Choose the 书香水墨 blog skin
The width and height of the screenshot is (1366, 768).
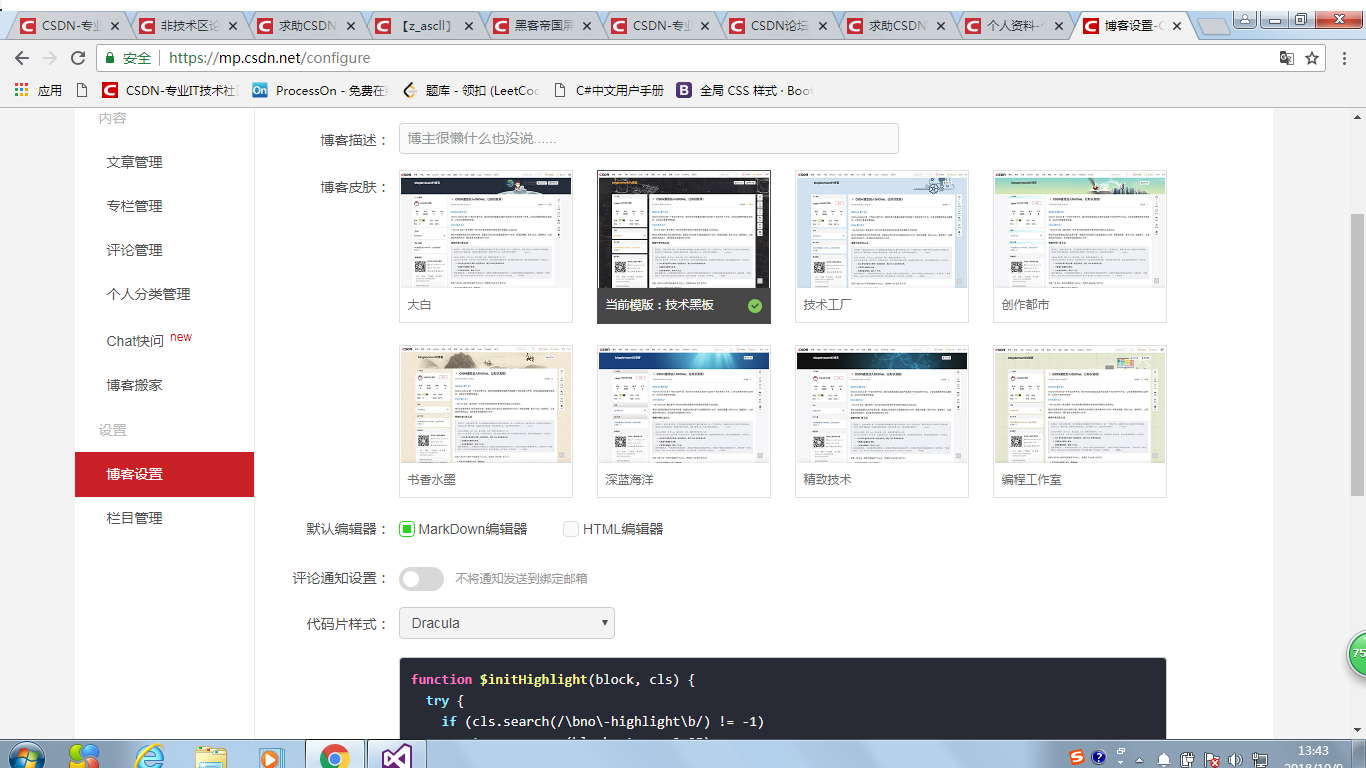[x=486, y=421]
